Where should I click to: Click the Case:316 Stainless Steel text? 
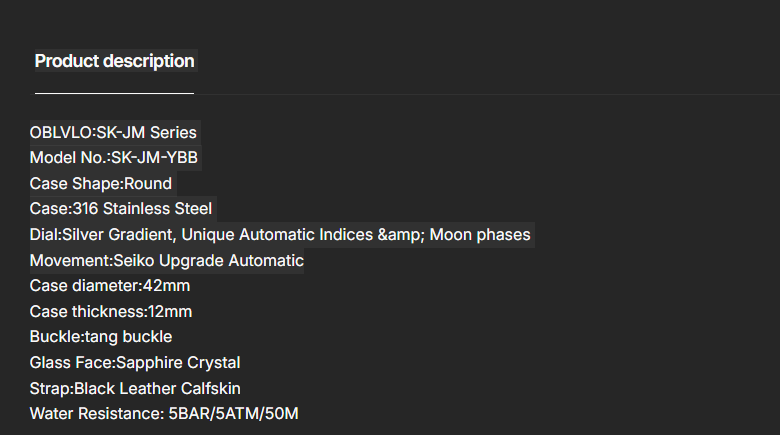[121, 209]
